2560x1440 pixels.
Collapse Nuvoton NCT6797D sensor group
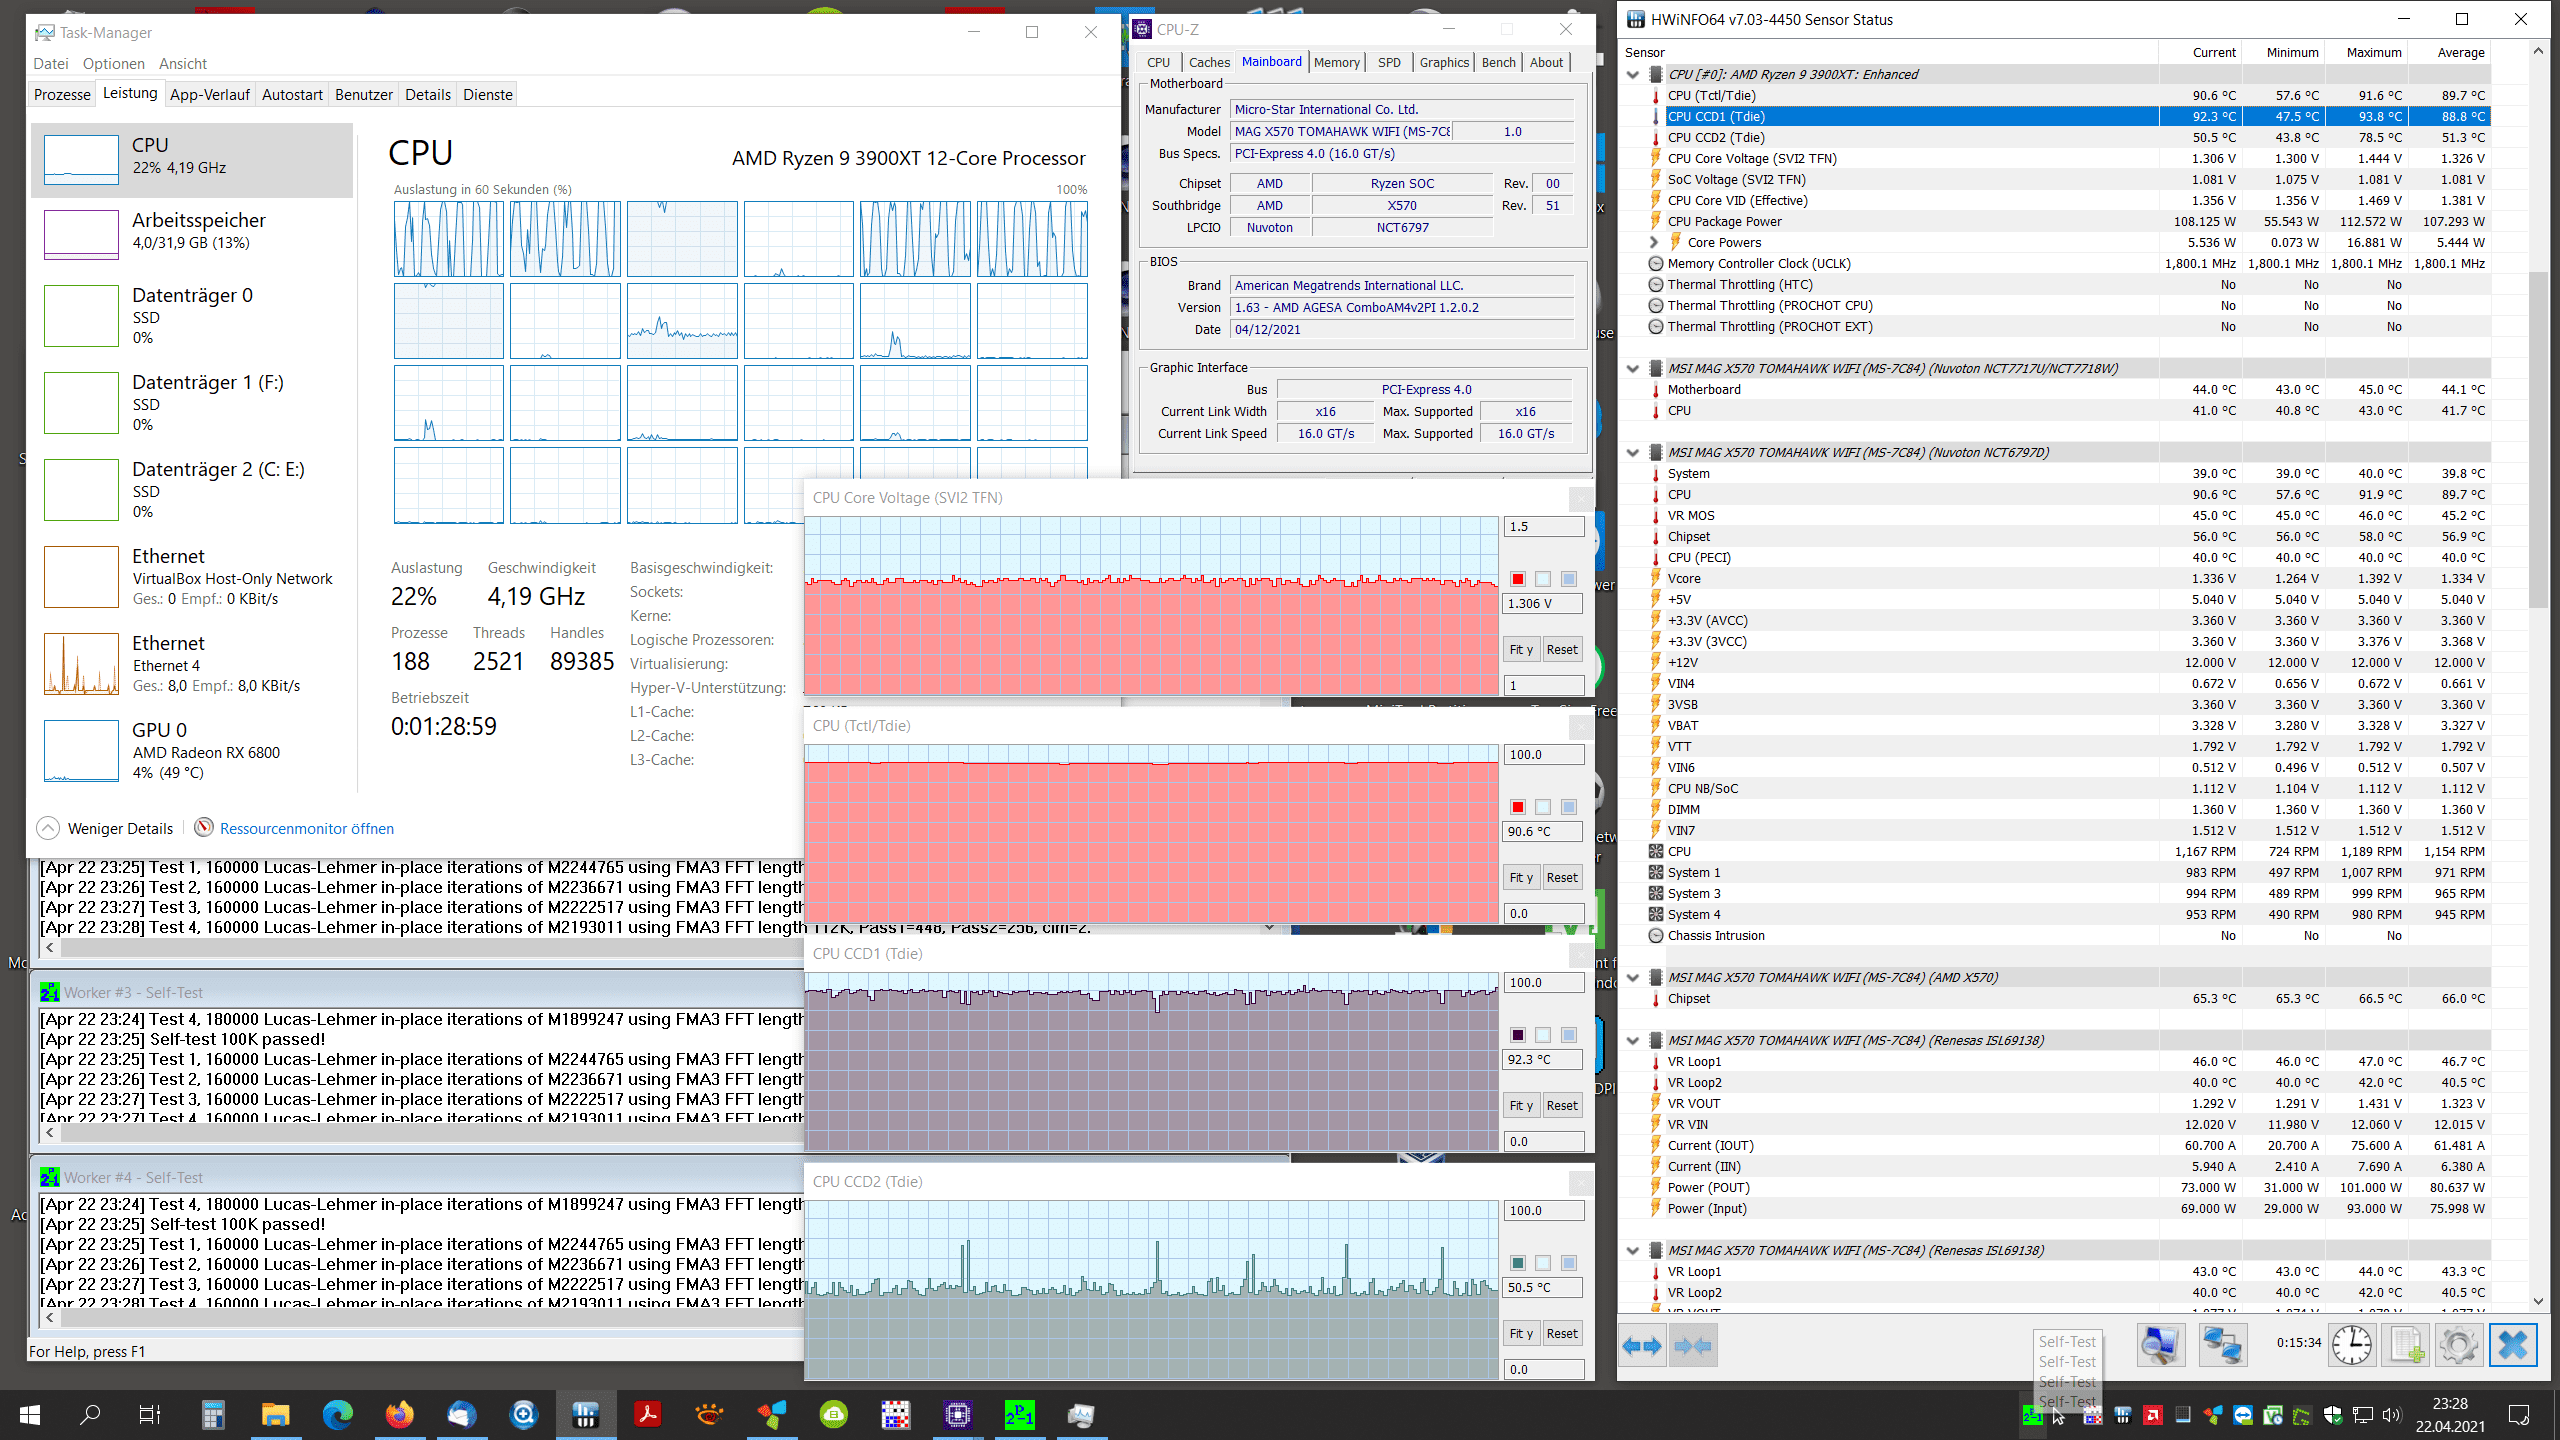pos(1633,452)
